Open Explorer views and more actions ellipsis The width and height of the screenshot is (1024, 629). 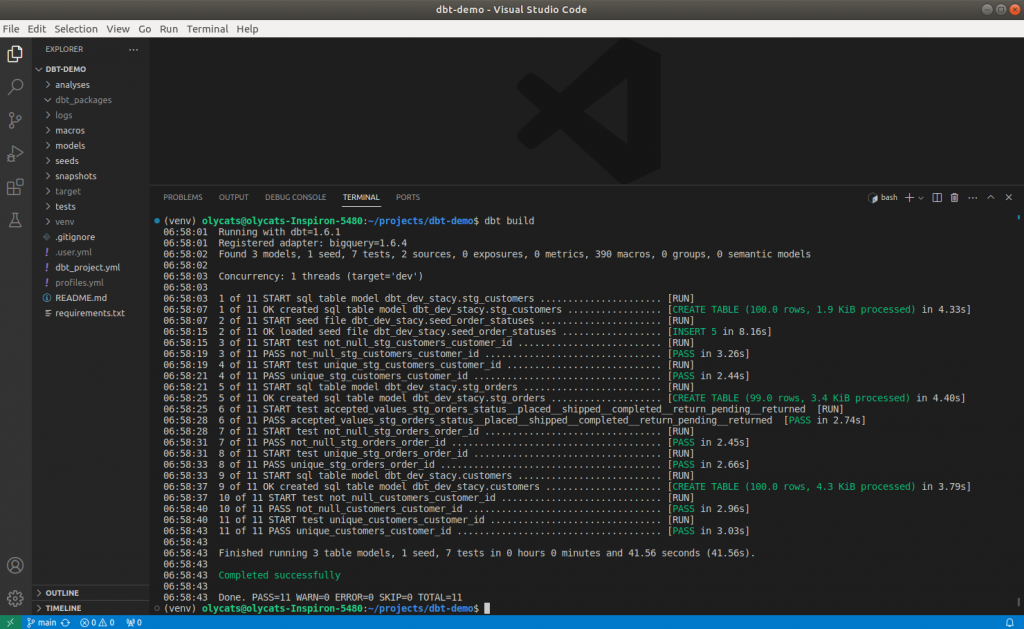click(133, 50)
